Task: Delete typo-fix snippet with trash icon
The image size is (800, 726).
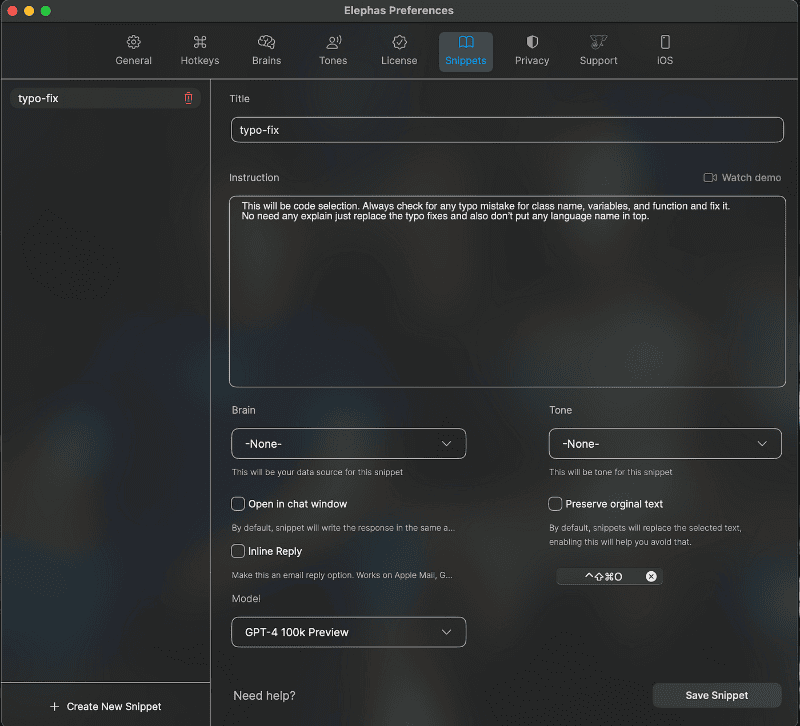Action: click(188, 98)
